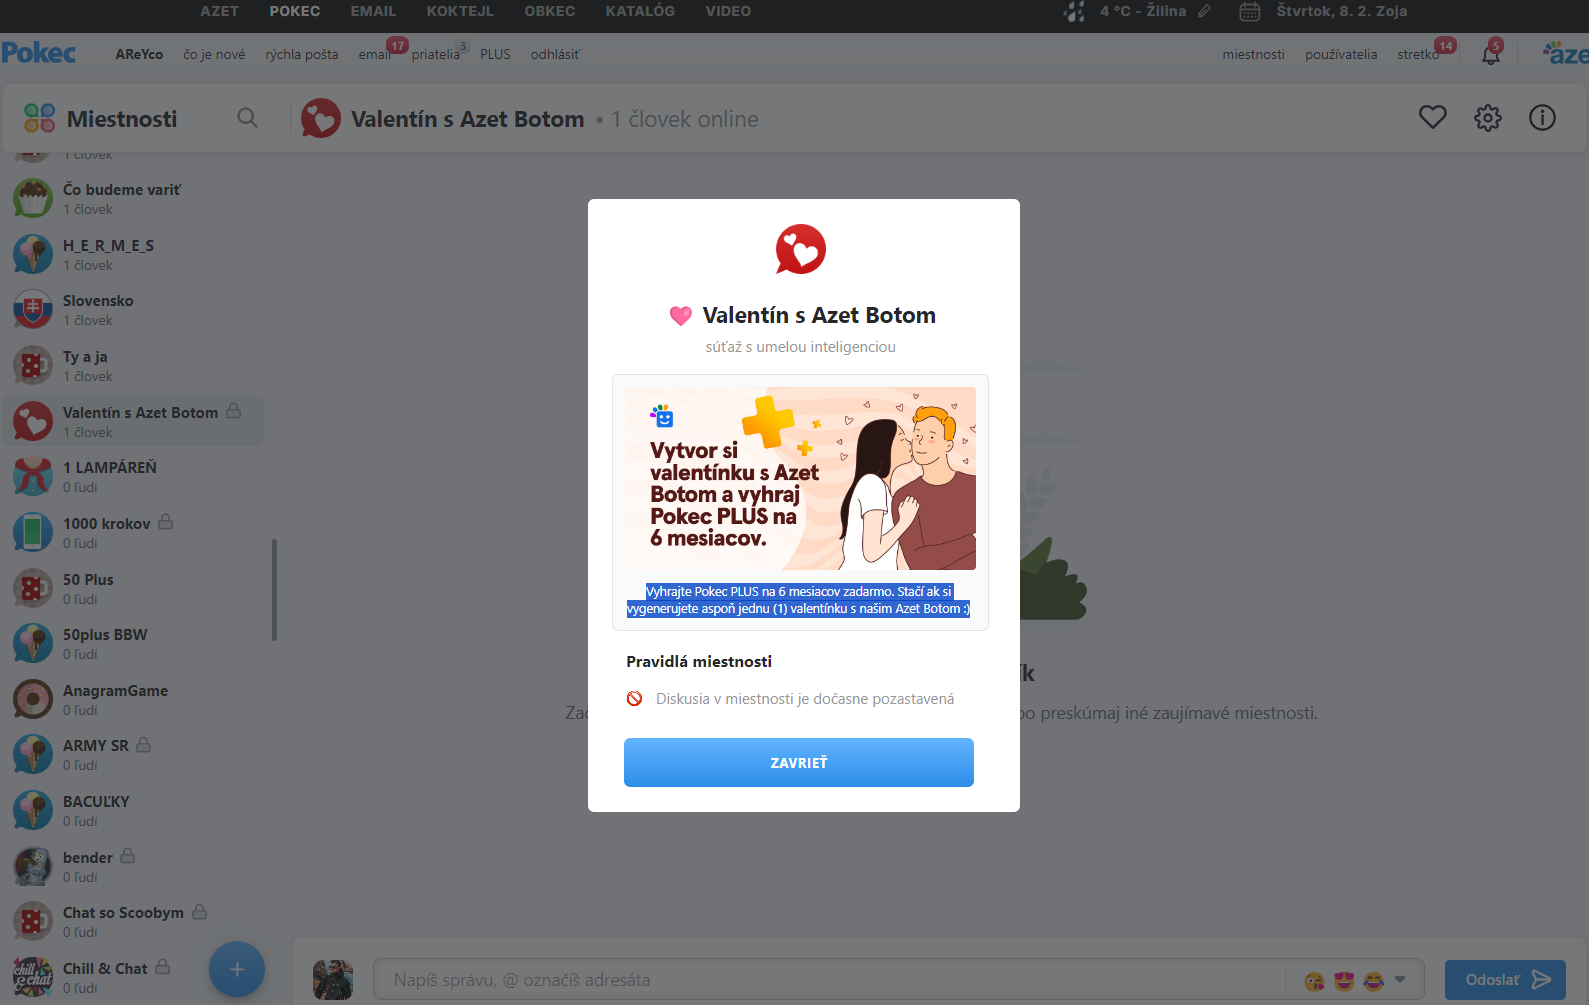Open the heart favorite icon in room header
The width and height of the screenshot is (1589, 1005).
coord(1432,118)
